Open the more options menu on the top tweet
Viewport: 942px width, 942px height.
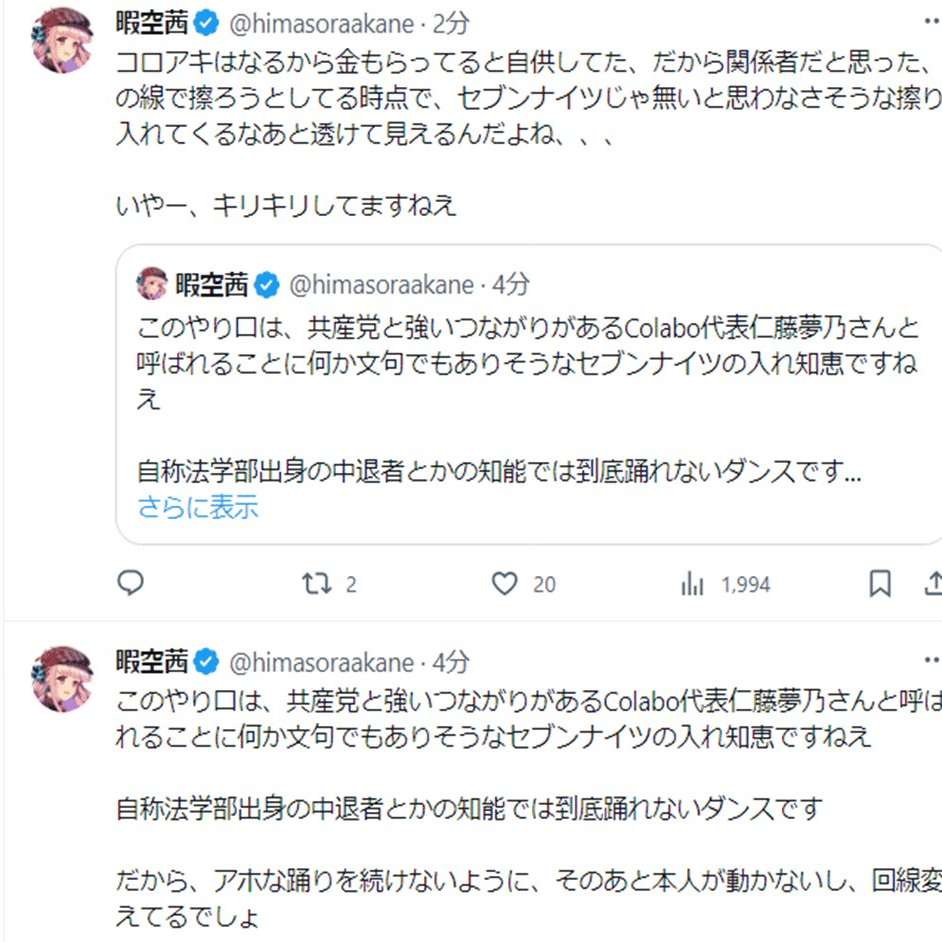click(932, 22)
